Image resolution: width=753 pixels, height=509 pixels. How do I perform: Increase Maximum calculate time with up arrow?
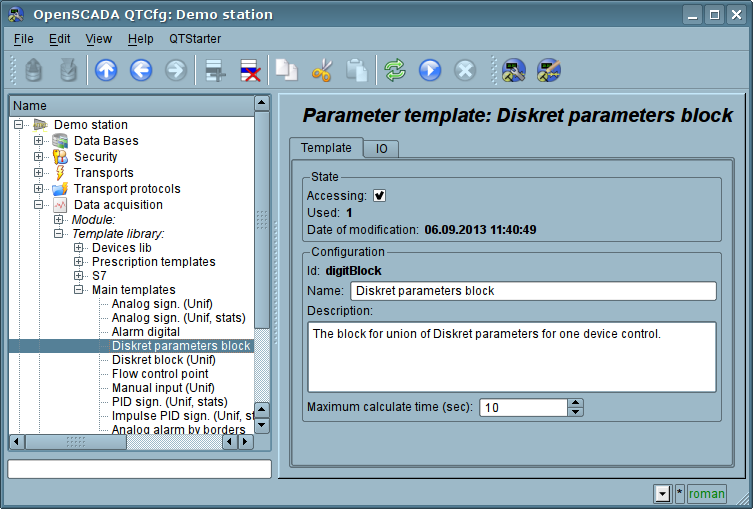coord(575,403)
